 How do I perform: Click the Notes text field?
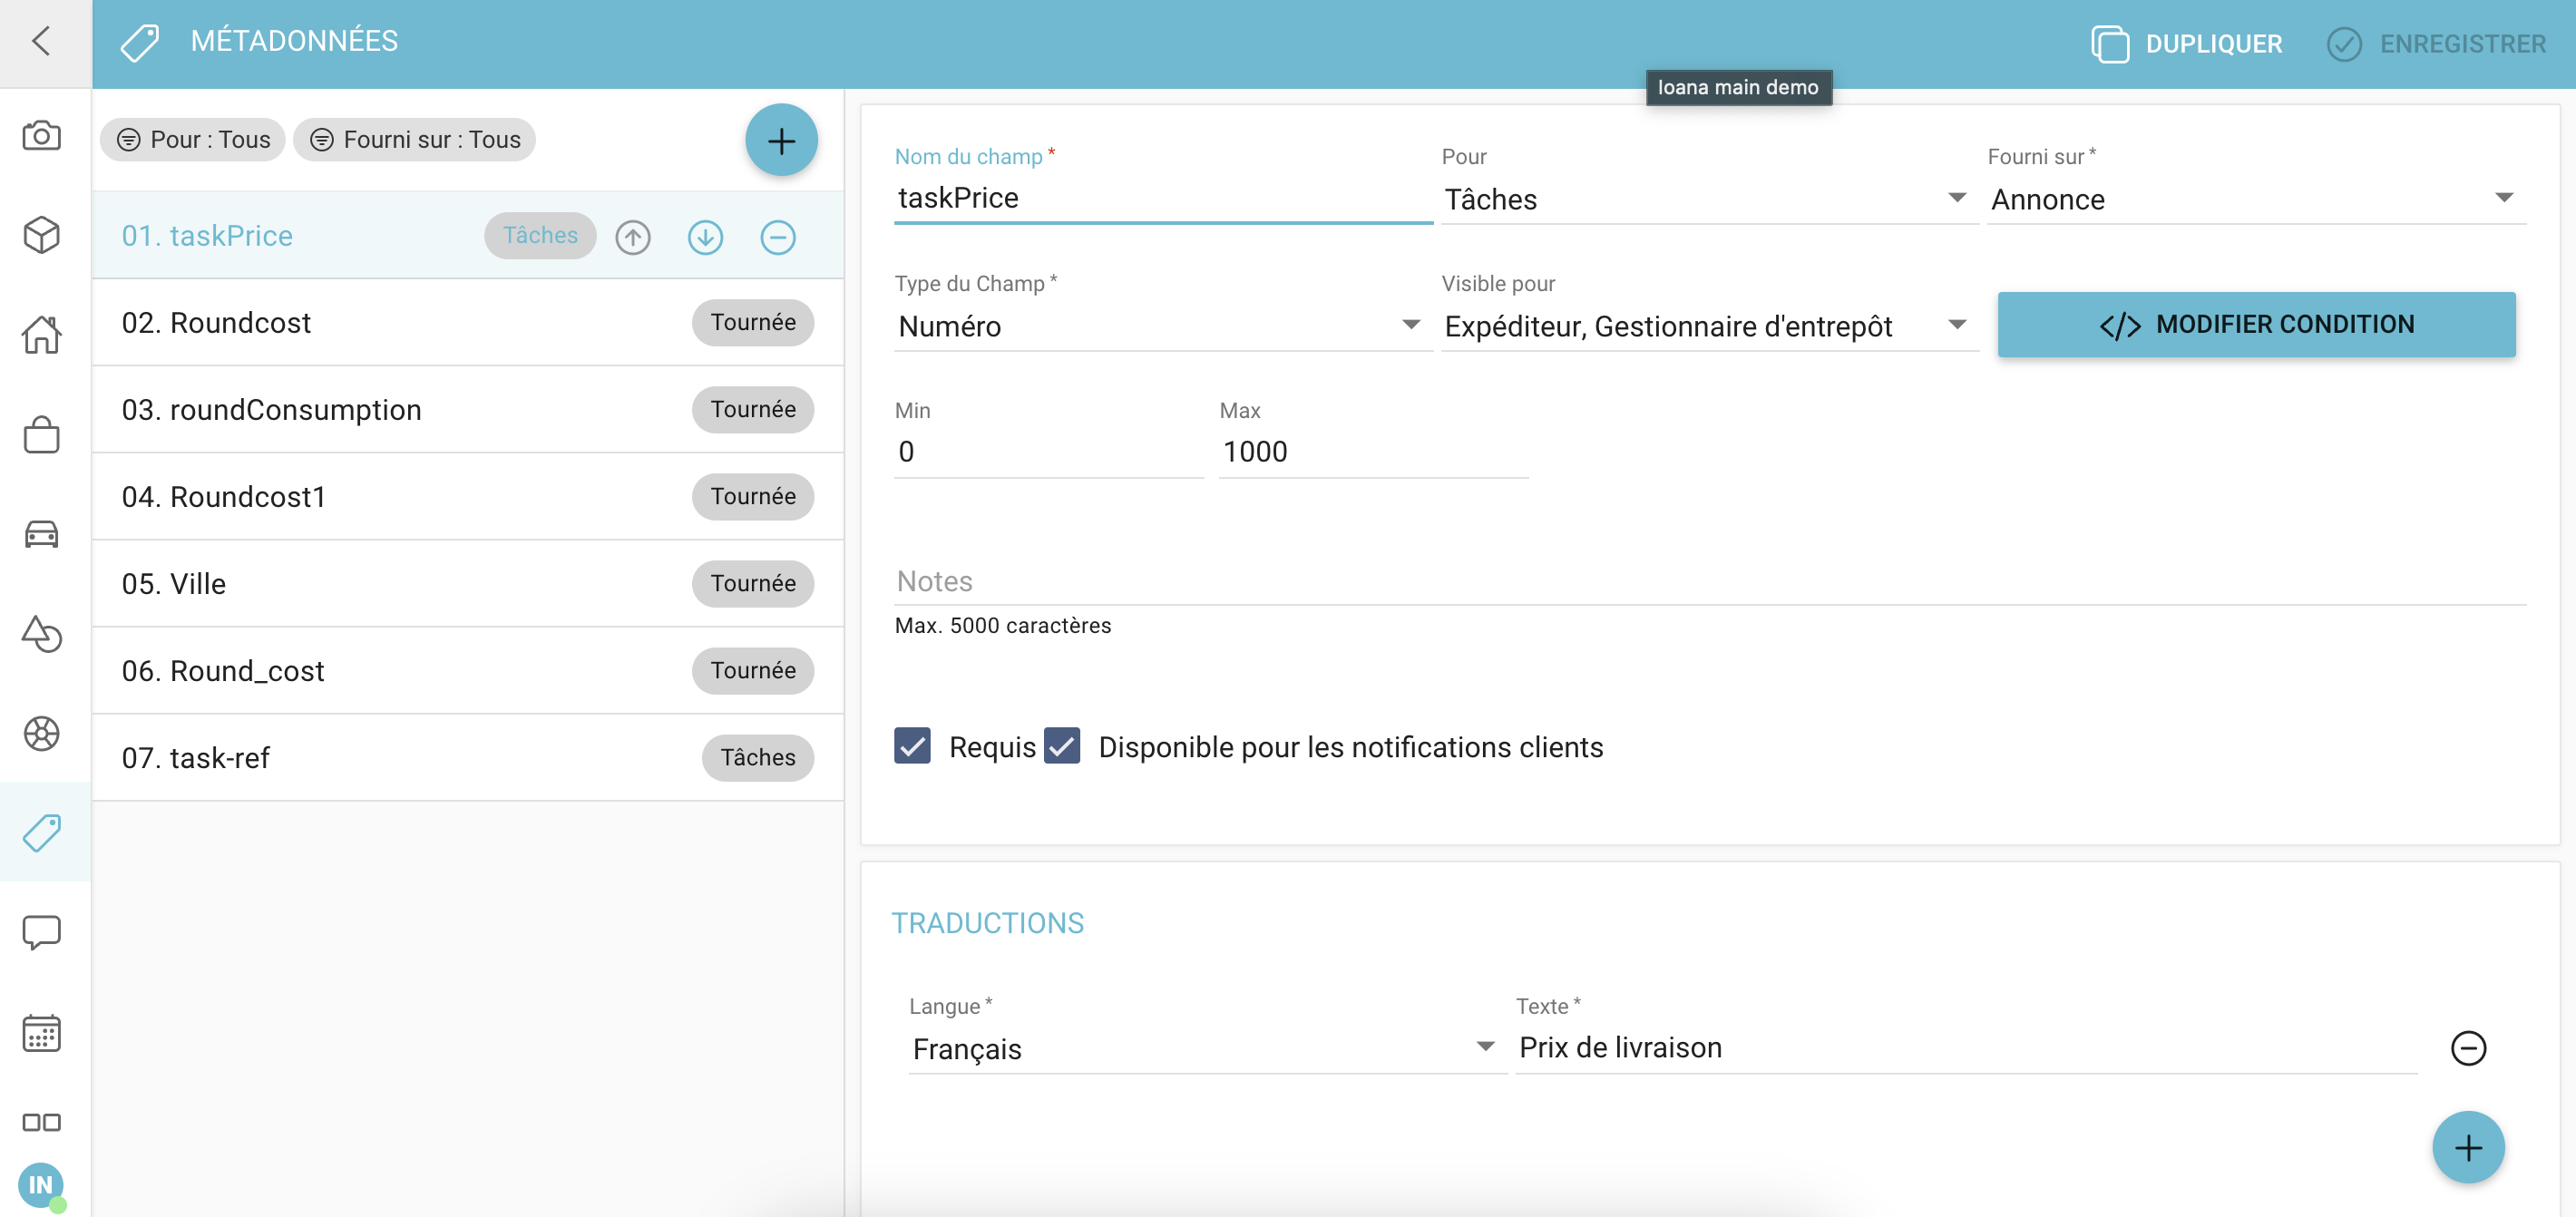(x=1710, y=581)
